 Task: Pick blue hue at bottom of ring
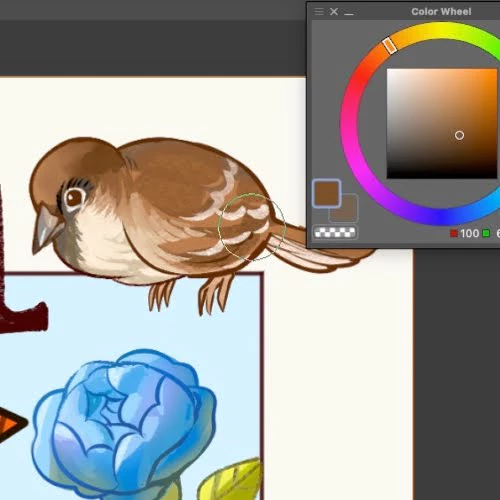(x=441, y=217)
